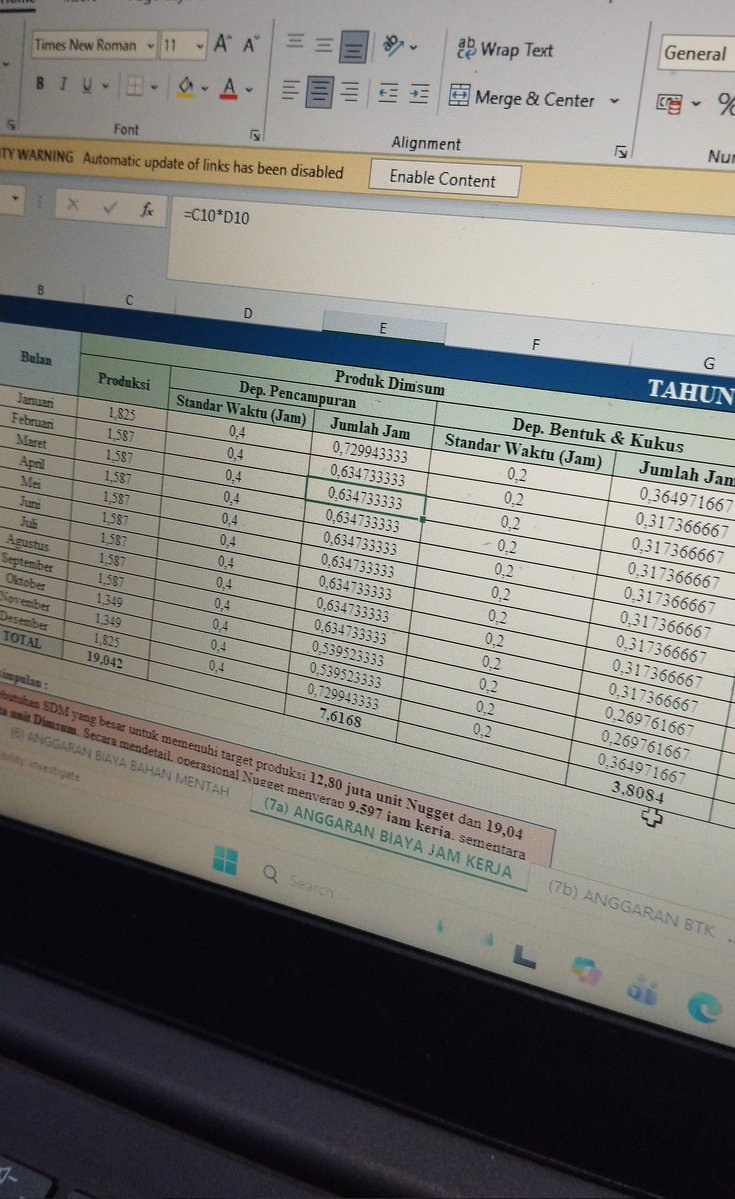
Task: Select Middle Align icon
Action: (324, 45)
